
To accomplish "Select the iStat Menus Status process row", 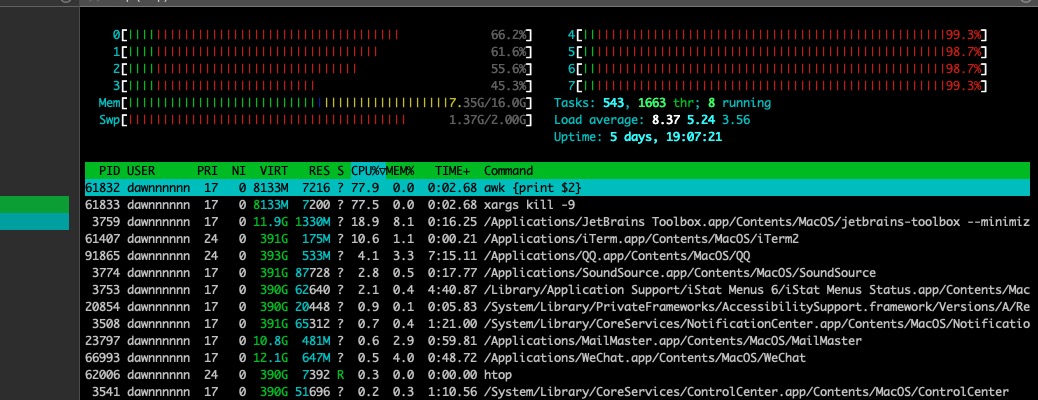I will coord(557,290).
